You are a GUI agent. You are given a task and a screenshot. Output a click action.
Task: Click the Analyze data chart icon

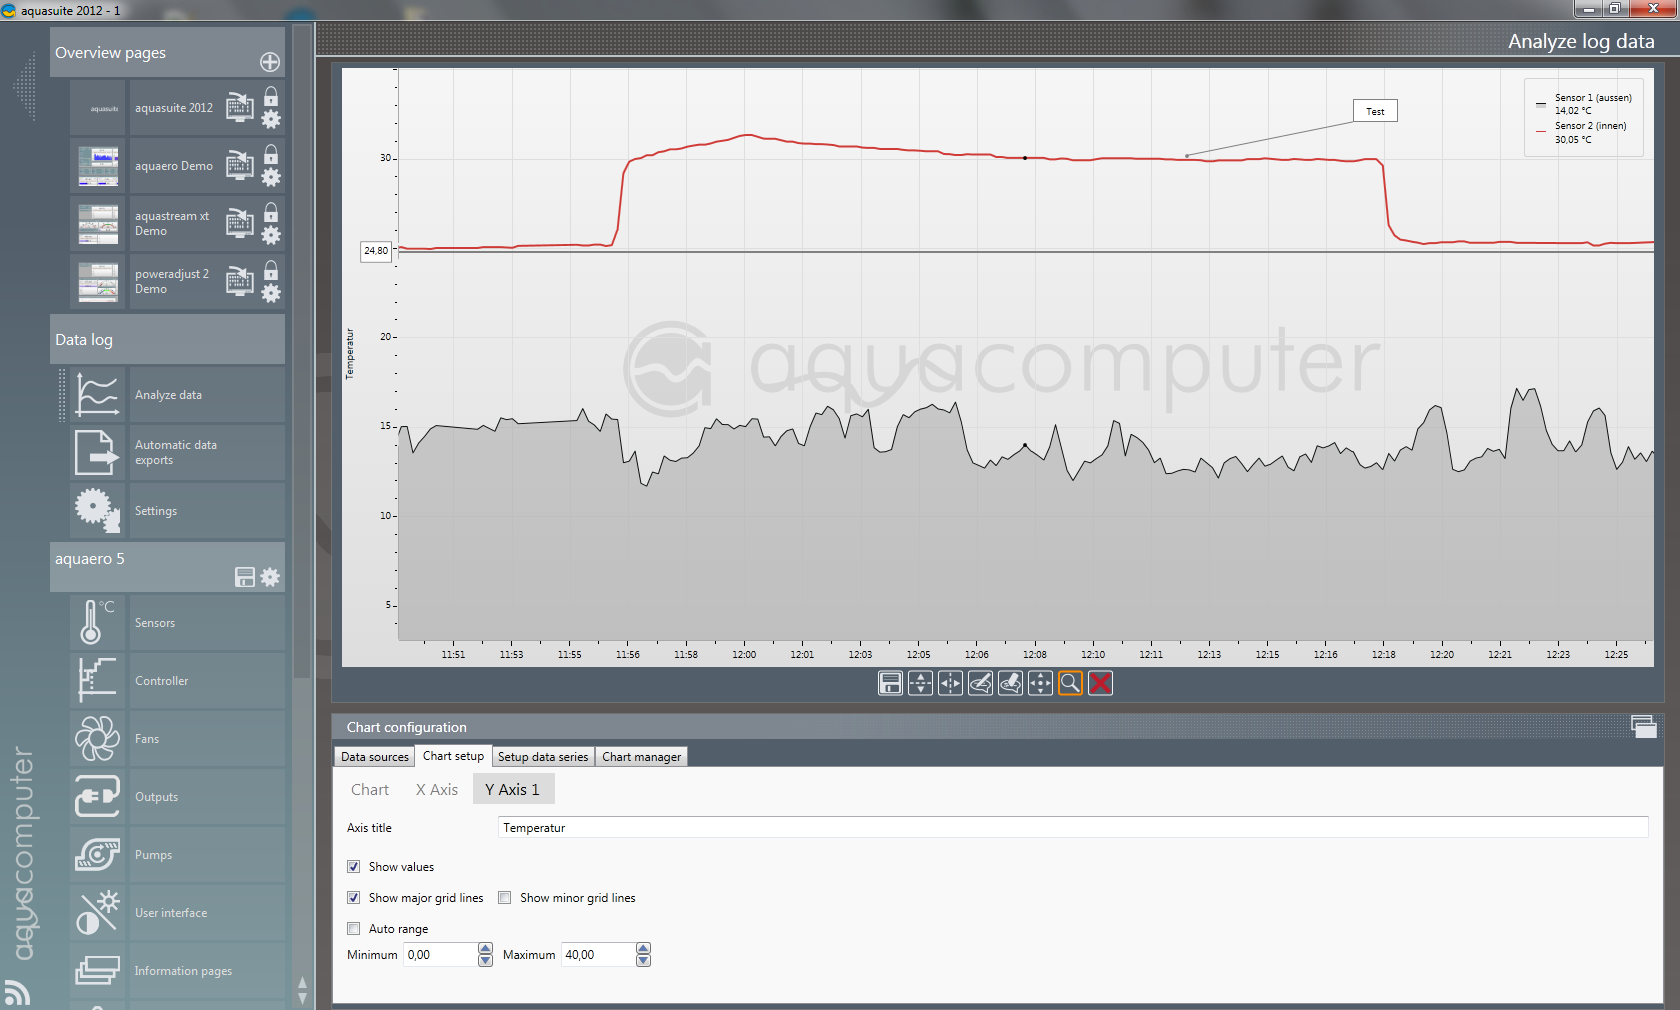tap(97, 394)
